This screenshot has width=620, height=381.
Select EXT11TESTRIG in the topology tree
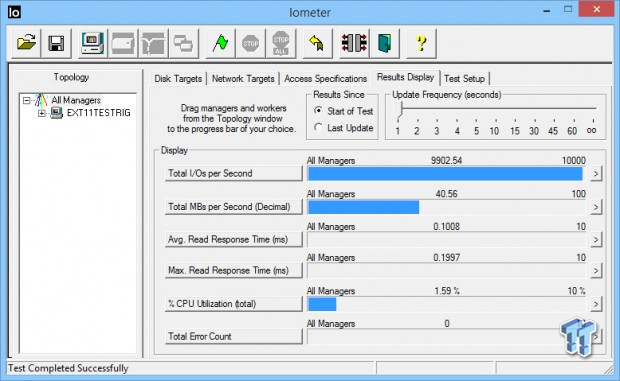click(98, 113)
